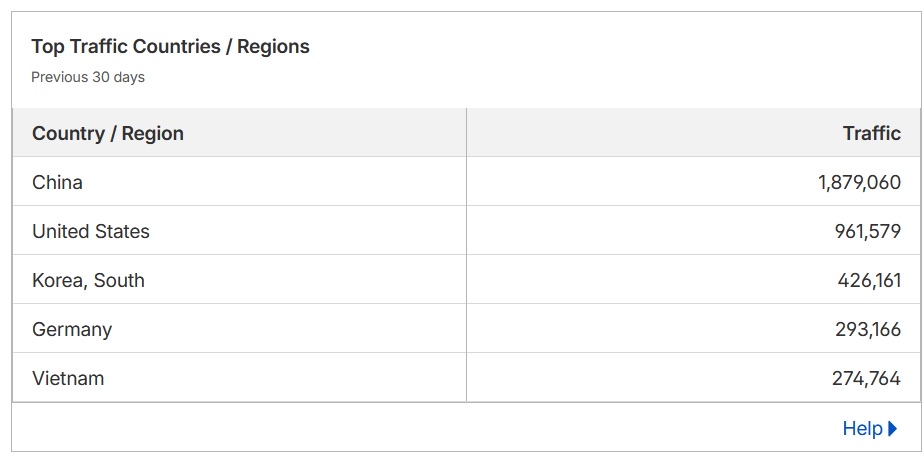Image resolution: width=924 pixels, height=457 pixels.
Task: Click the arrow icon beside Help
Action: tap(892, 429)
